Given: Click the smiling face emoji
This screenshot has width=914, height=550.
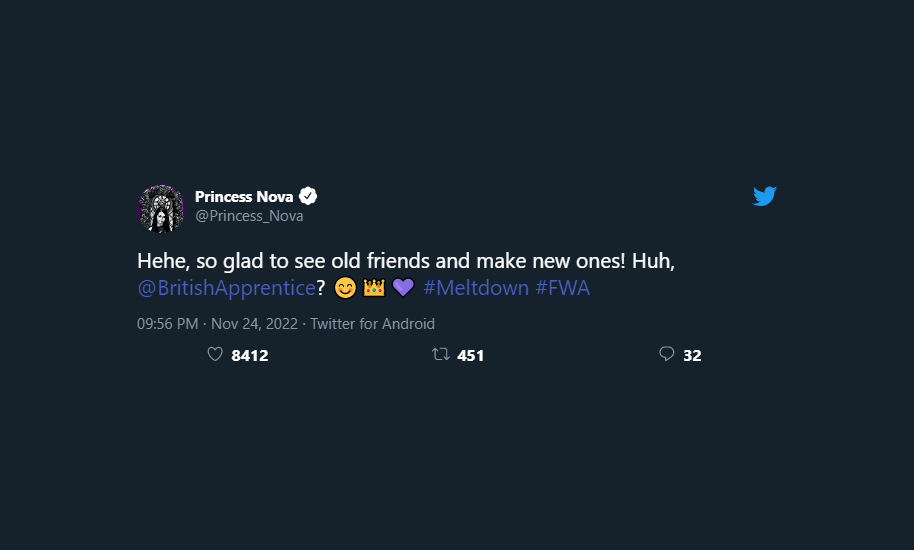Looking at the screenshot, I should click(345, 289).
